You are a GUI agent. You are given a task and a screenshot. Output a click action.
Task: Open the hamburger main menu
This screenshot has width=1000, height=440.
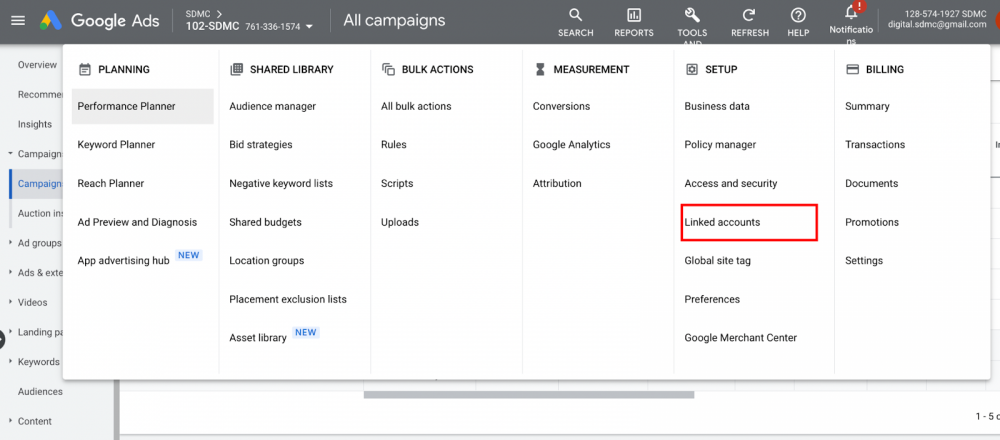[x=18, y=20]
